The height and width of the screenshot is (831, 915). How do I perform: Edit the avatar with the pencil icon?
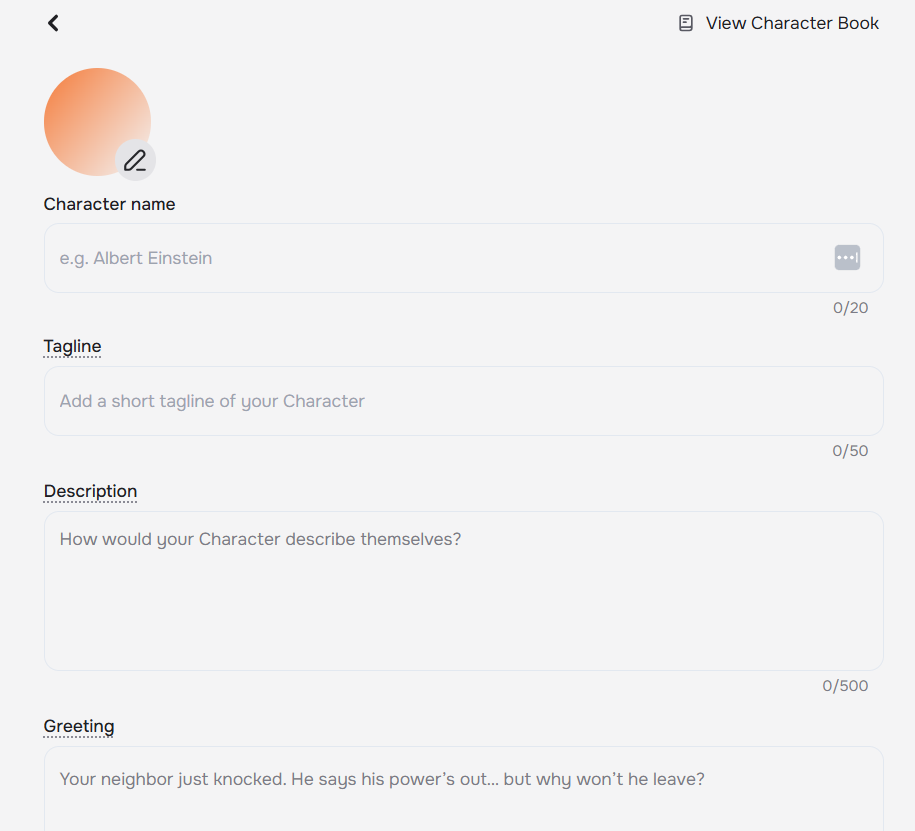[x=135, y=160]
